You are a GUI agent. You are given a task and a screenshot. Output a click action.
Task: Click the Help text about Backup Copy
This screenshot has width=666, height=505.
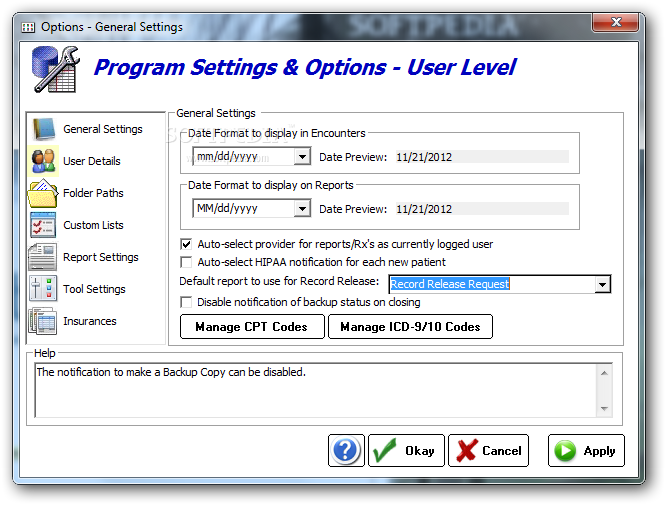(x=171, y=372)
